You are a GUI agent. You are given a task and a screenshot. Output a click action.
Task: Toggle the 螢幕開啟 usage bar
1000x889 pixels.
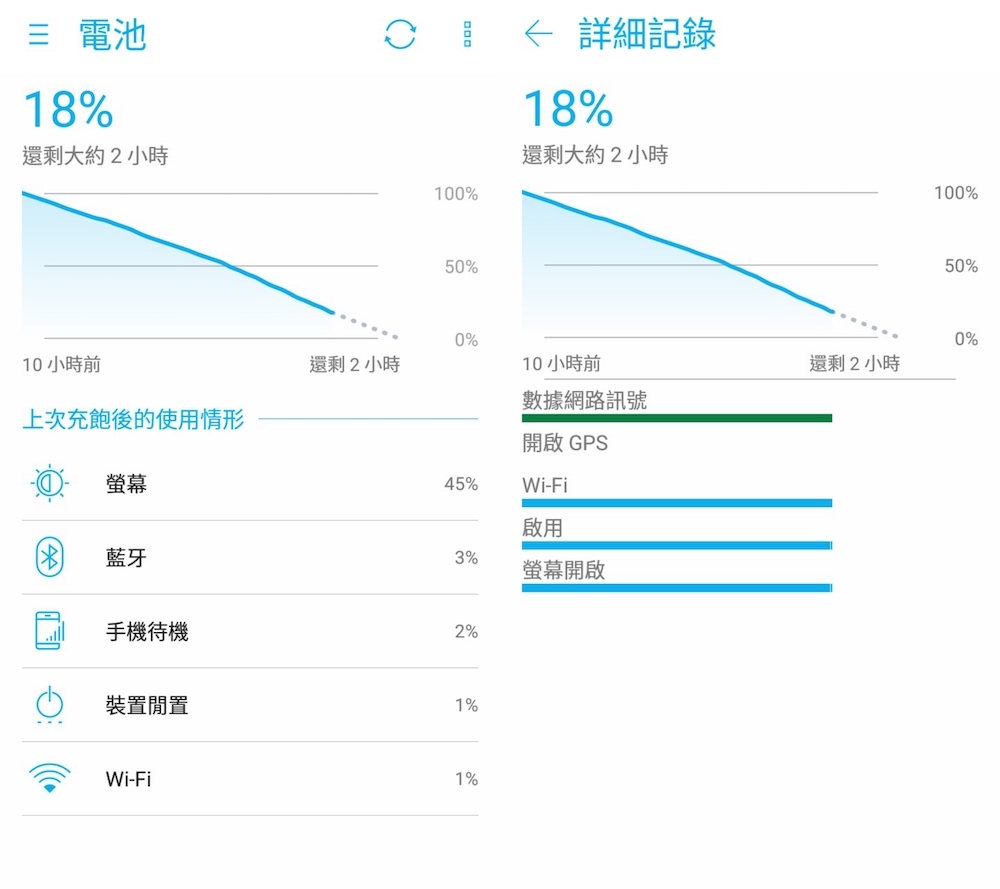click(676, 588)
